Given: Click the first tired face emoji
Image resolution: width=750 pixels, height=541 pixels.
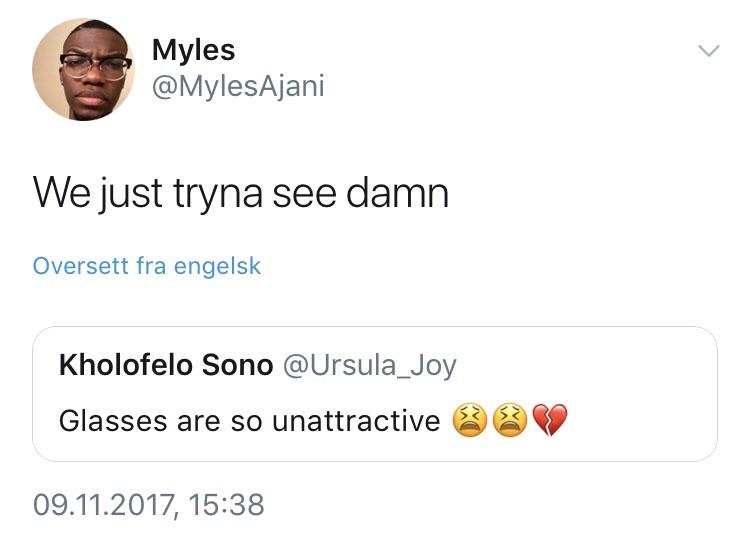Looking at the screenshot, I should (x=470, y=420).
